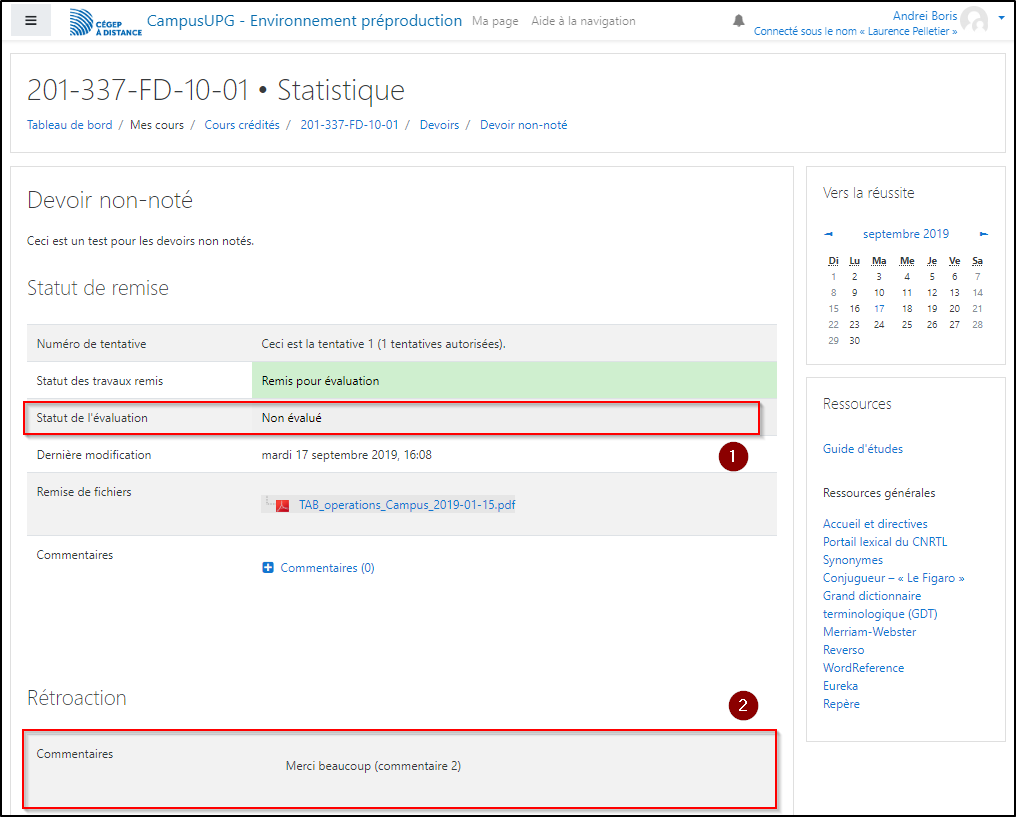Open the hamburger side menu

[x=31, y=21]
